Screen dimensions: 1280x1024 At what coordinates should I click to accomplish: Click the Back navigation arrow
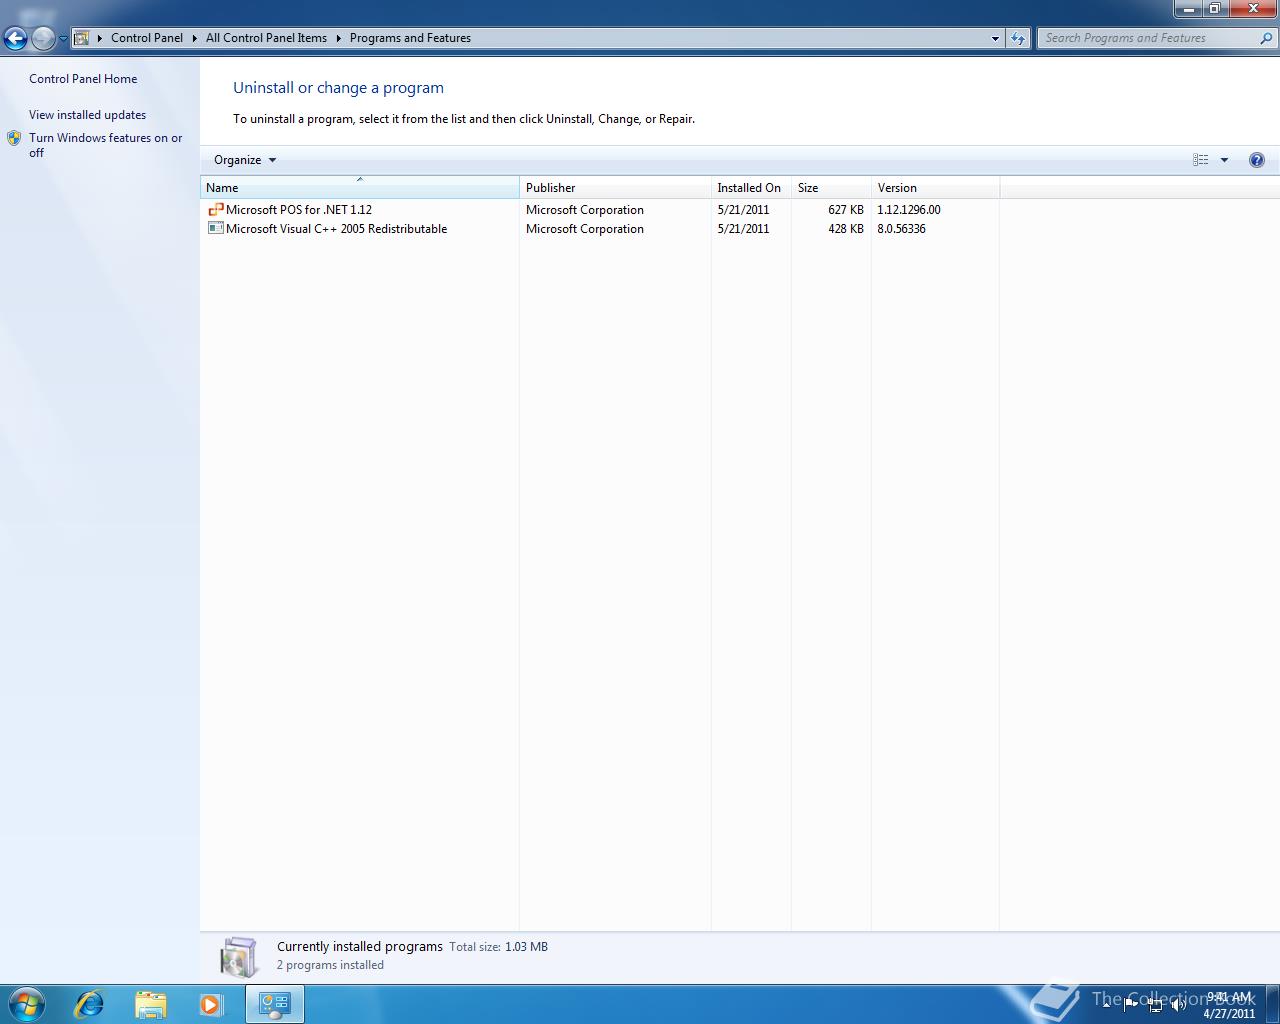(x=16, y=37)
